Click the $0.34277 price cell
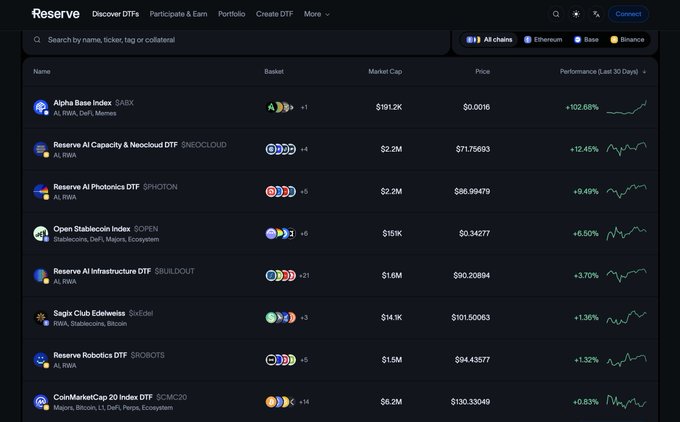 point(474,233)
